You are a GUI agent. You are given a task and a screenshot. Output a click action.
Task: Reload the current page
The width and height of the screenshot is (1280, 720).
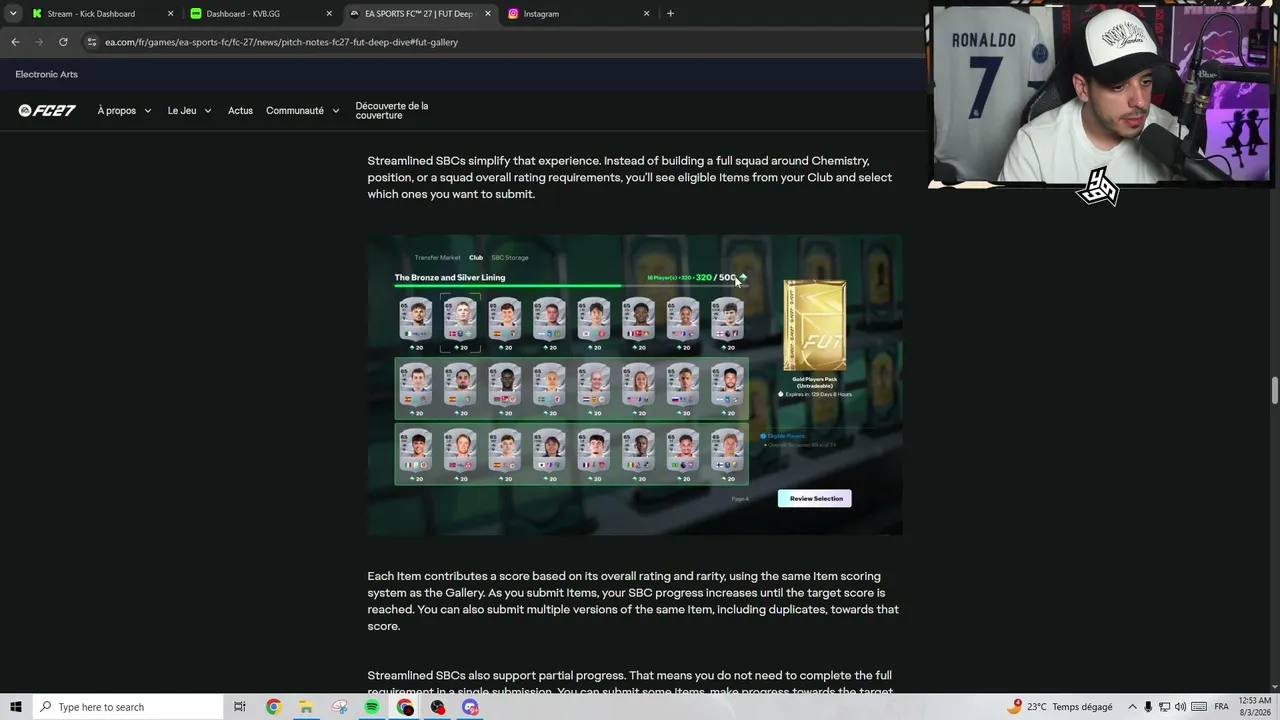(63, 42)
